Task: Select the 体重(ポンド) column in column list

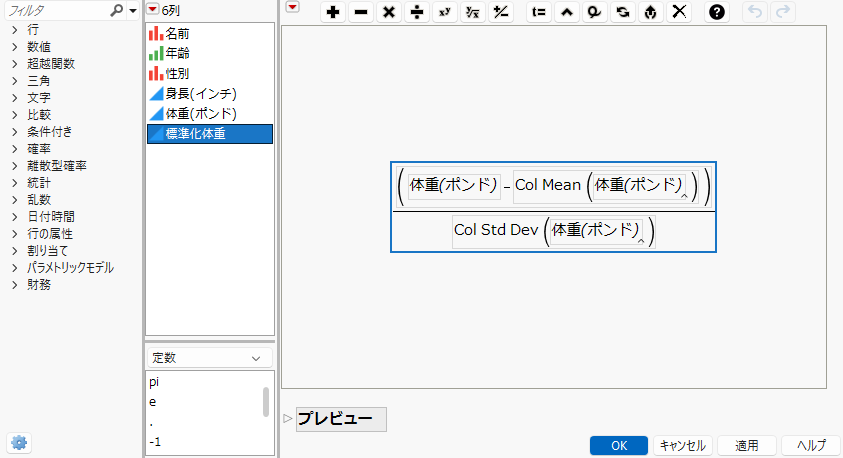Action: (210, 114)
